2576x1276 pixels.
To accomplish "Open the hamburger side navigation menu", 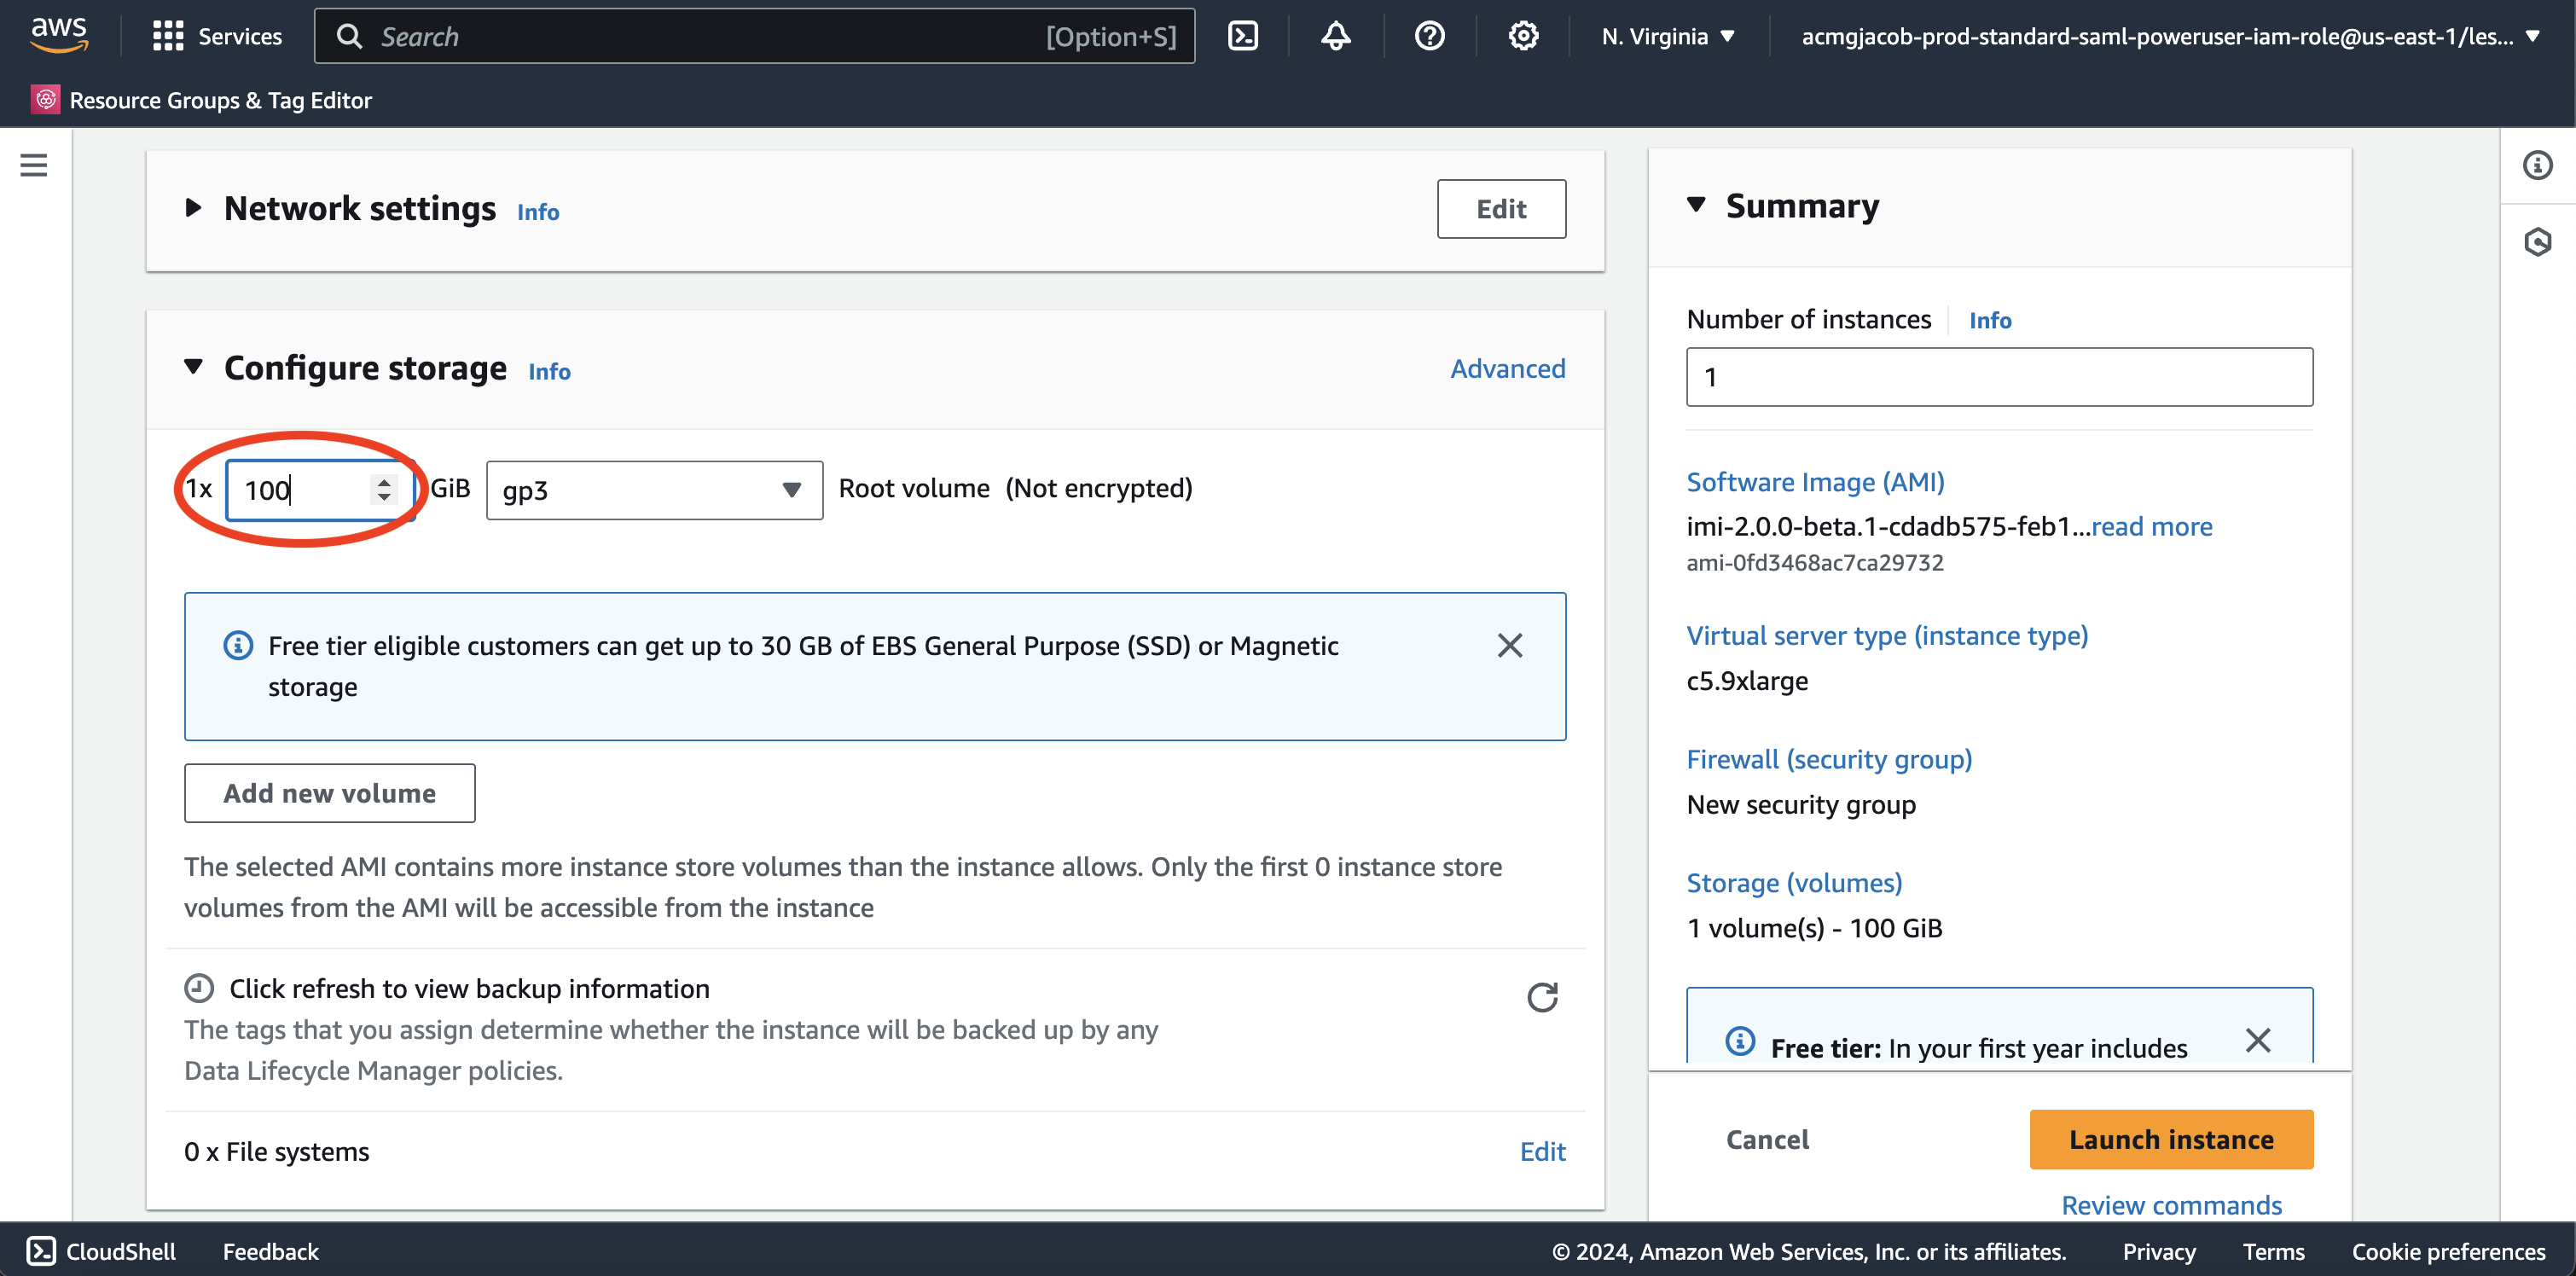I will 34,165.
